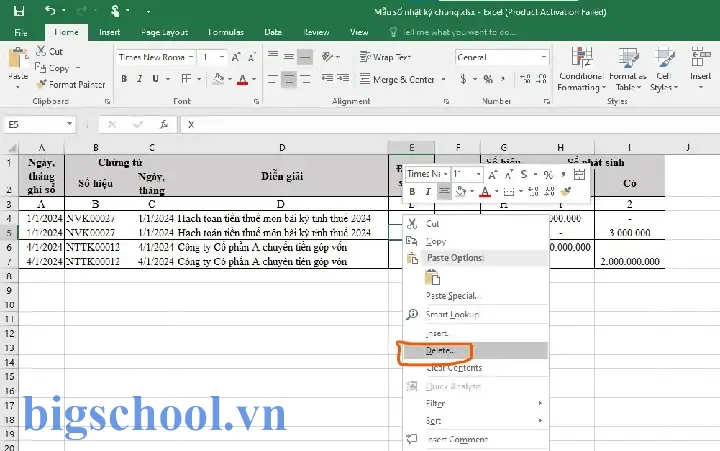The width and height of the screenshot is (720, 451).
Task: Click Bold in the mini toolbar
Action: (x=412, y=192)
